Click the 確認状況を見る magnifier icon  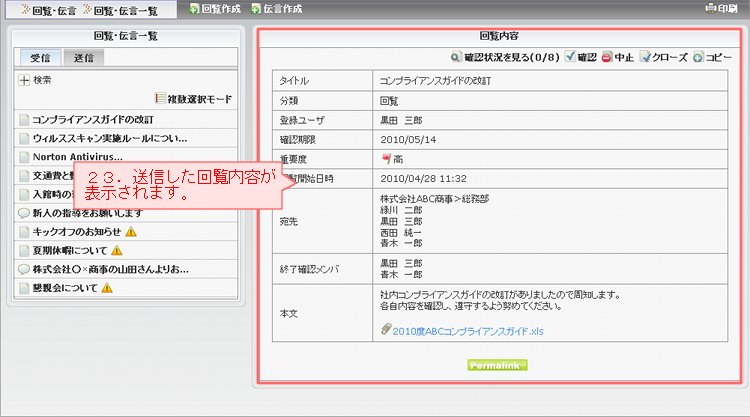click(456, 57)
